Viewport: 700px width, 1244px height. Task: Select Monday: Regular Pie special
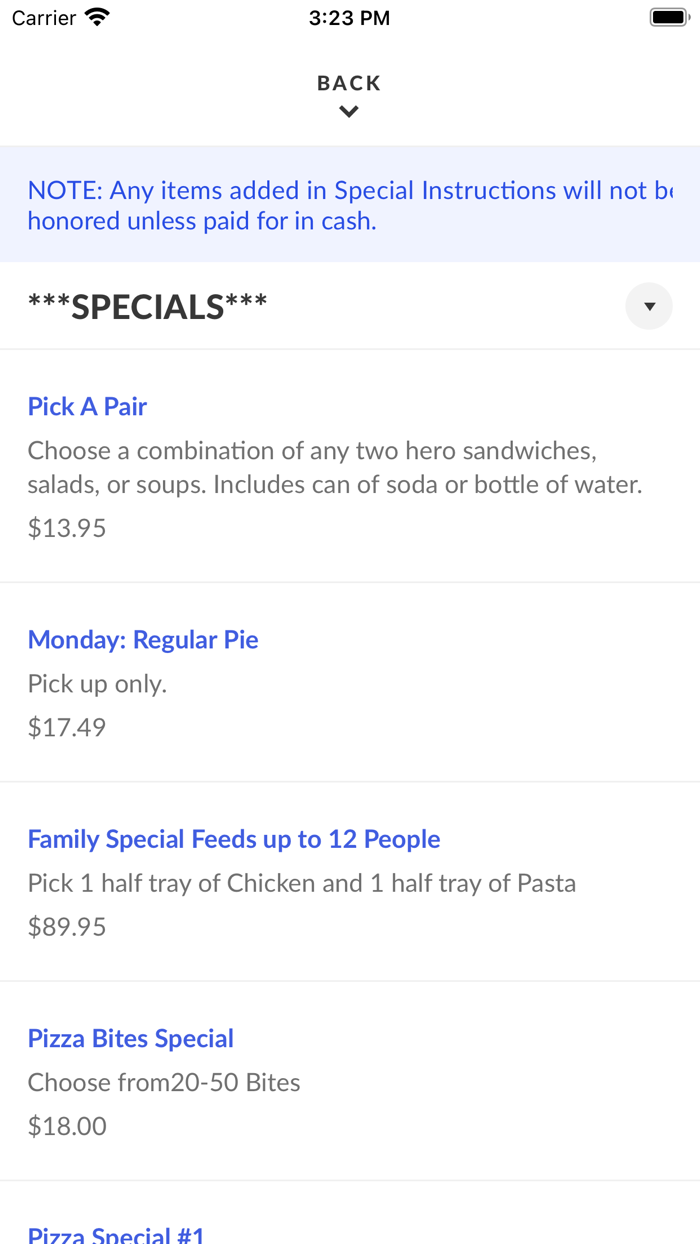143,639
